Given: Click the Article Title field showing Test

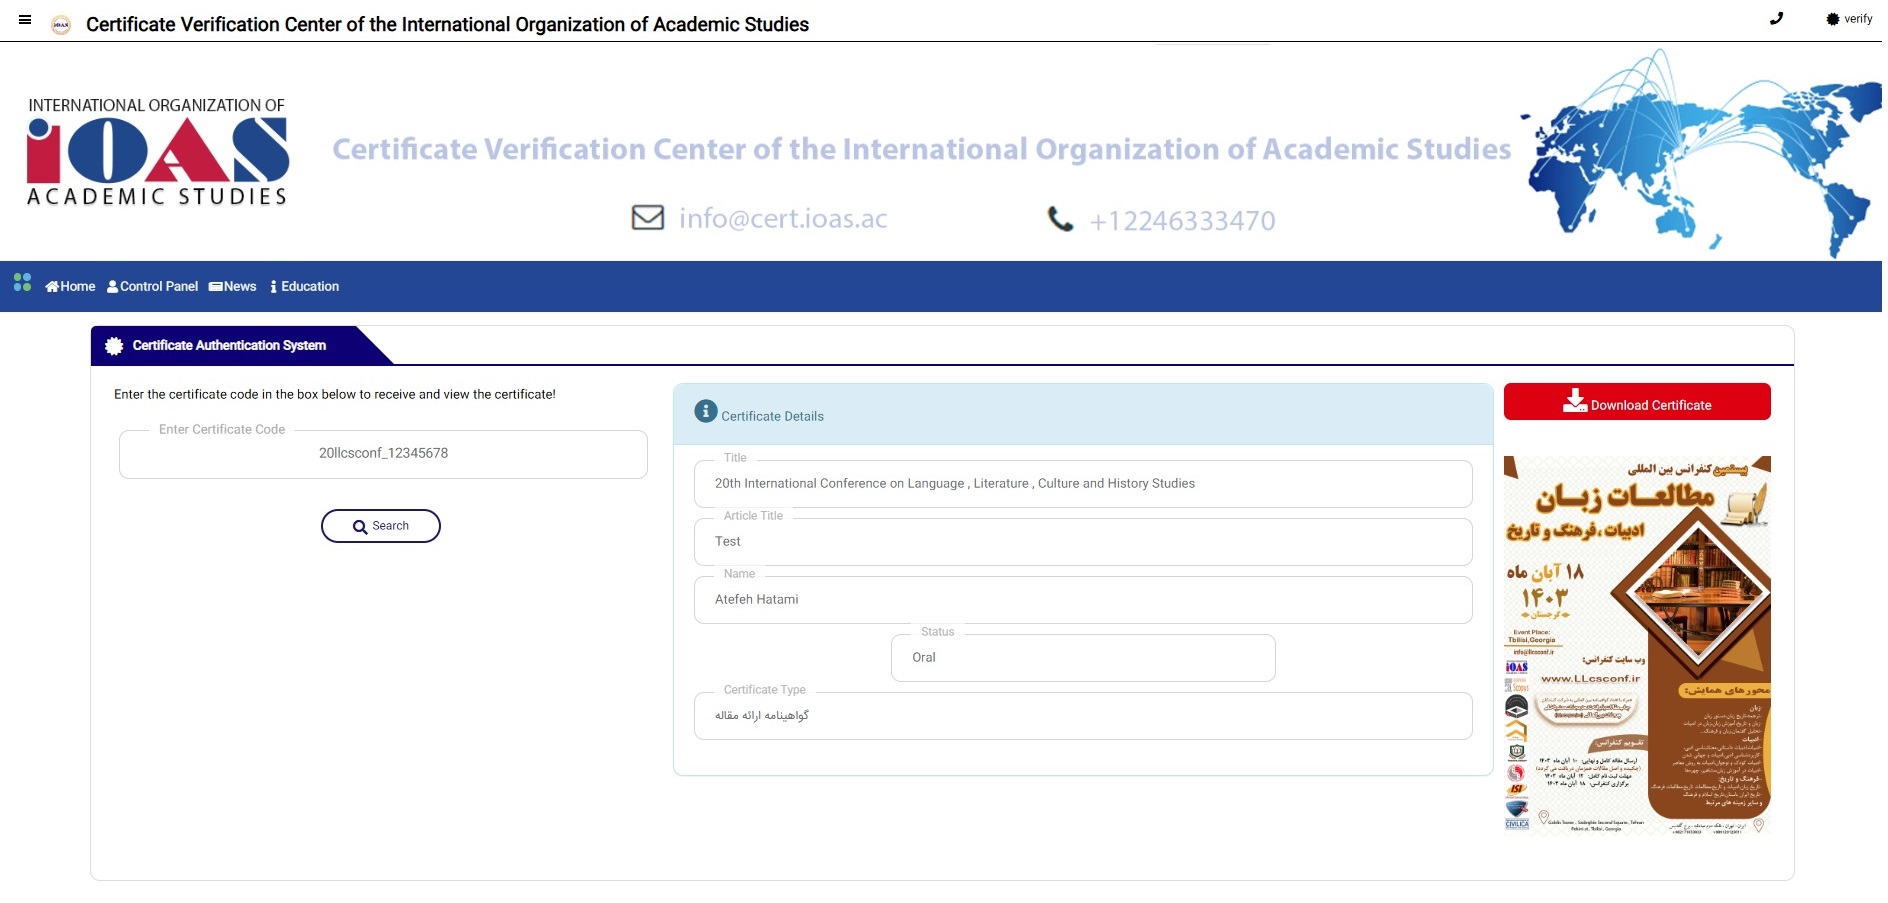Looking at the screenshot, I should coord(1083,542).
